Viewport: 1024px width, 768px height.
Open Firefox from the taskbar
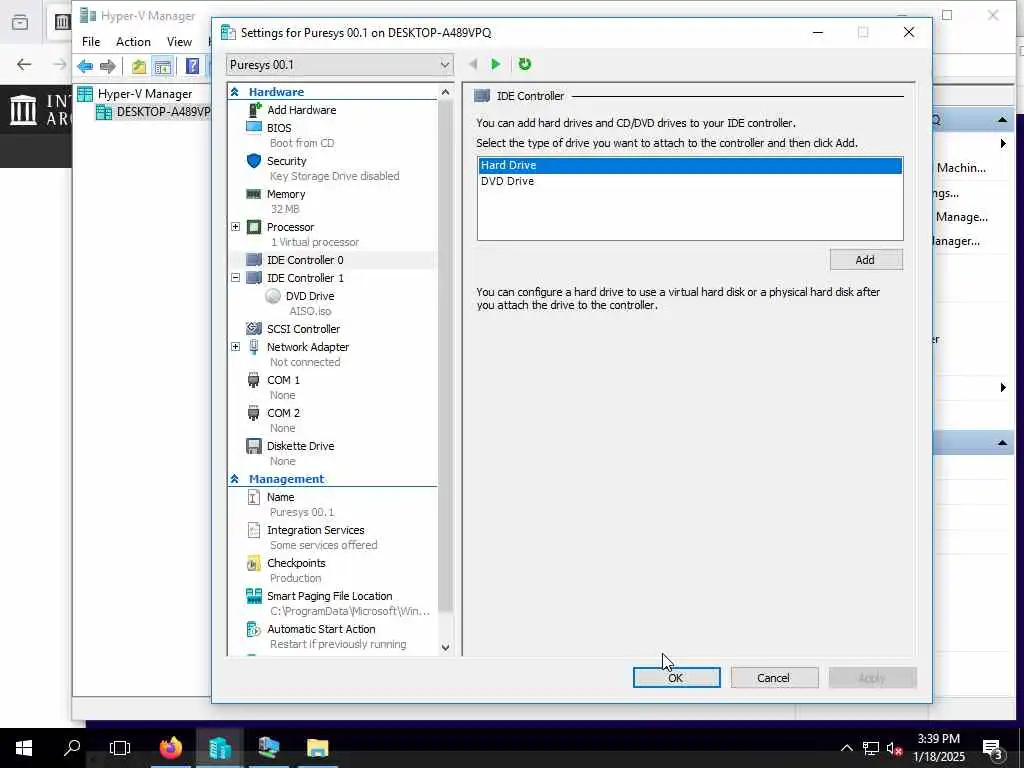(x=171, y=748)
